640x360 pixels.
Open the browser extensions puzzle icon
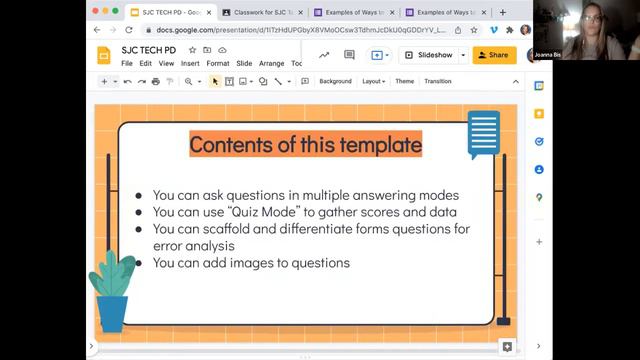pos(509,30)
